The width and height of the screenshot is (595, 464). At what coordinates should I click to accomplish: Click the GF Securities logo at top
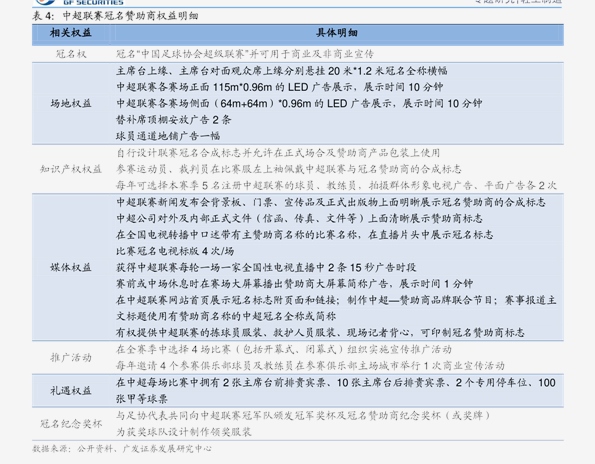tap(79, 2)
